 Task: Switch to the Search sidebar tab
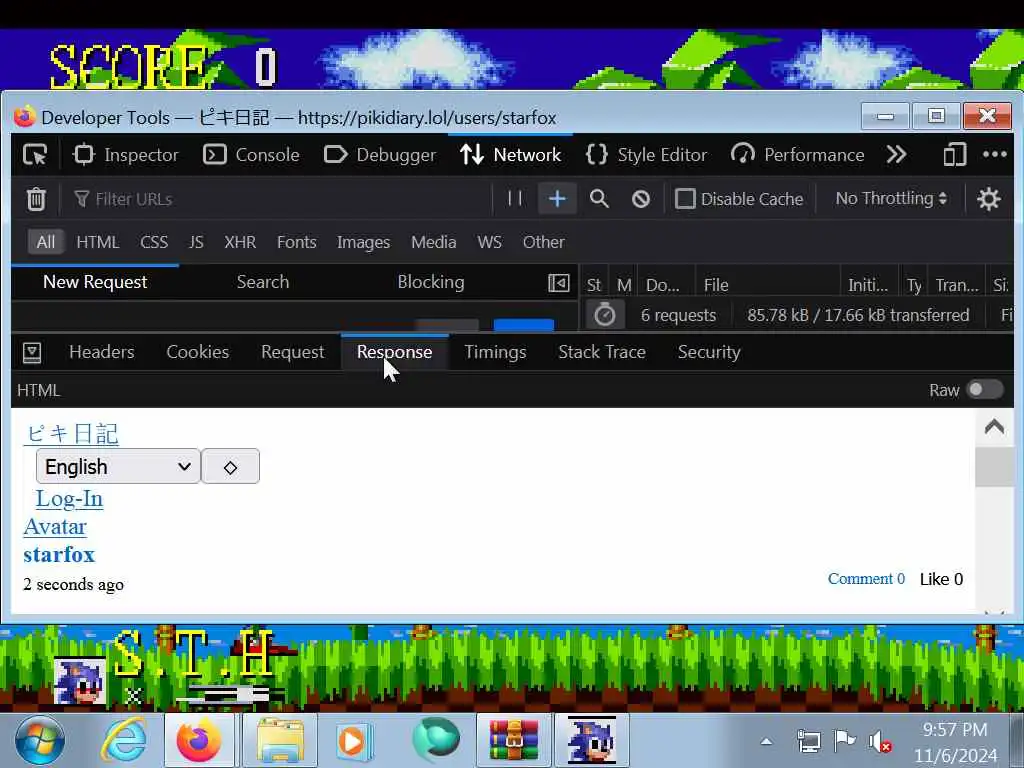[x=263, y=282]
